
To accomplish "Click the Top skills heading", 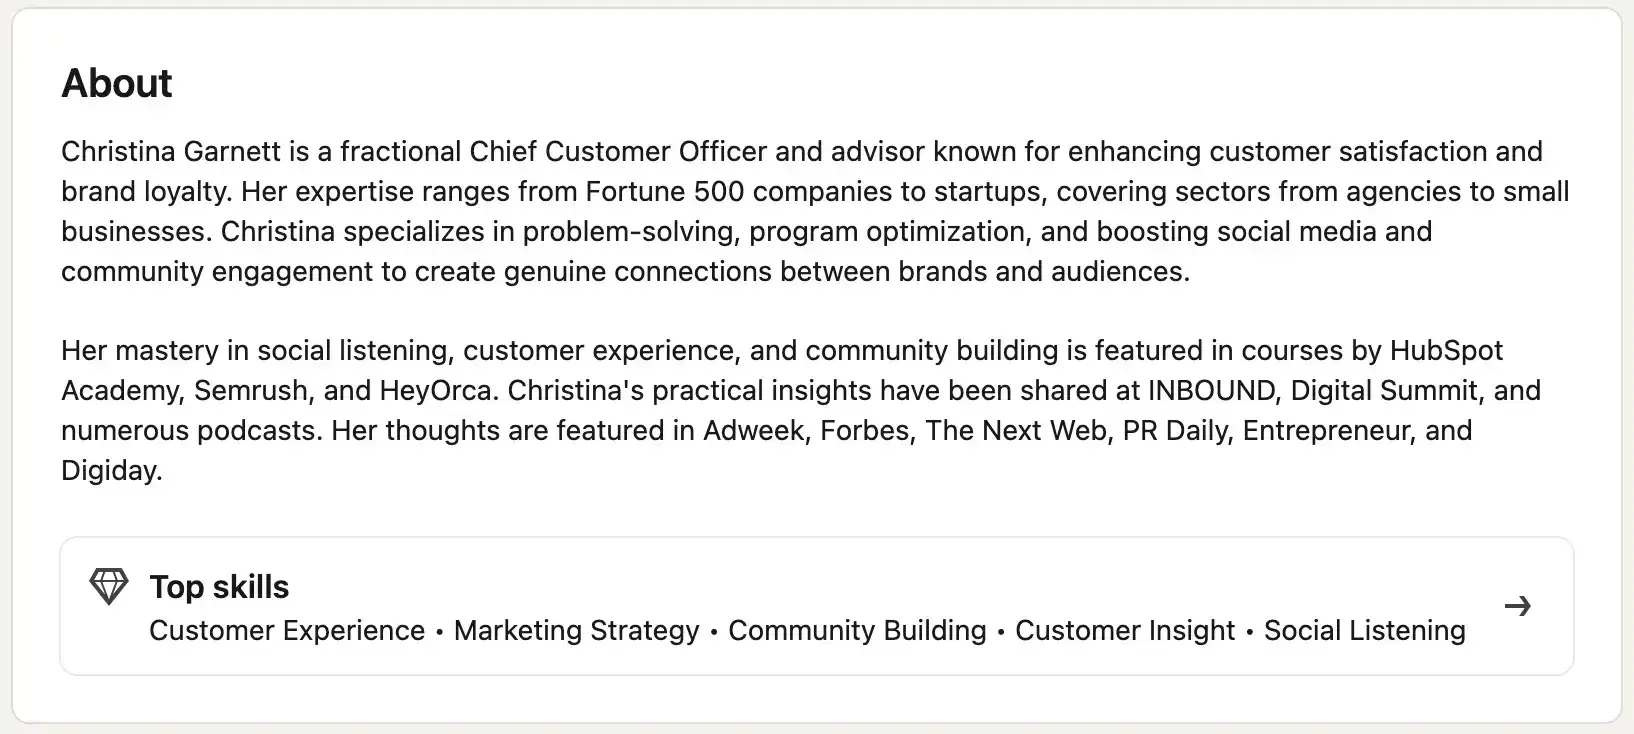I will tap(218, 586).
